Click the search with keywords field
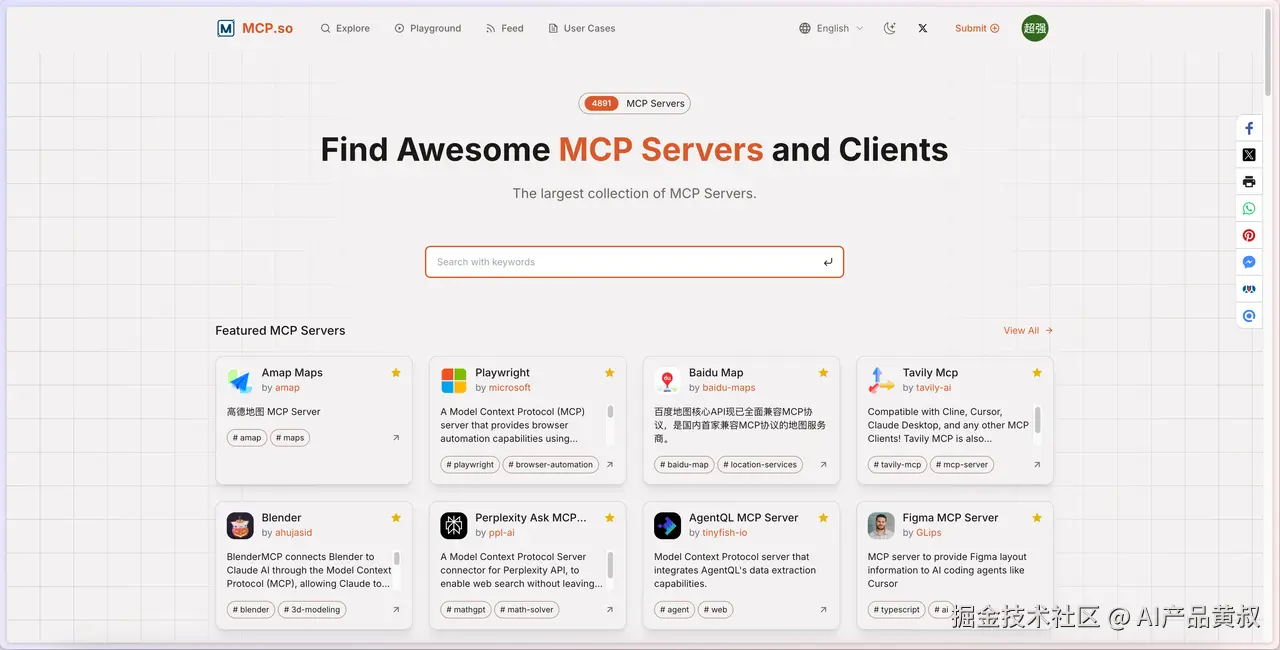 [x=634, y=262]
